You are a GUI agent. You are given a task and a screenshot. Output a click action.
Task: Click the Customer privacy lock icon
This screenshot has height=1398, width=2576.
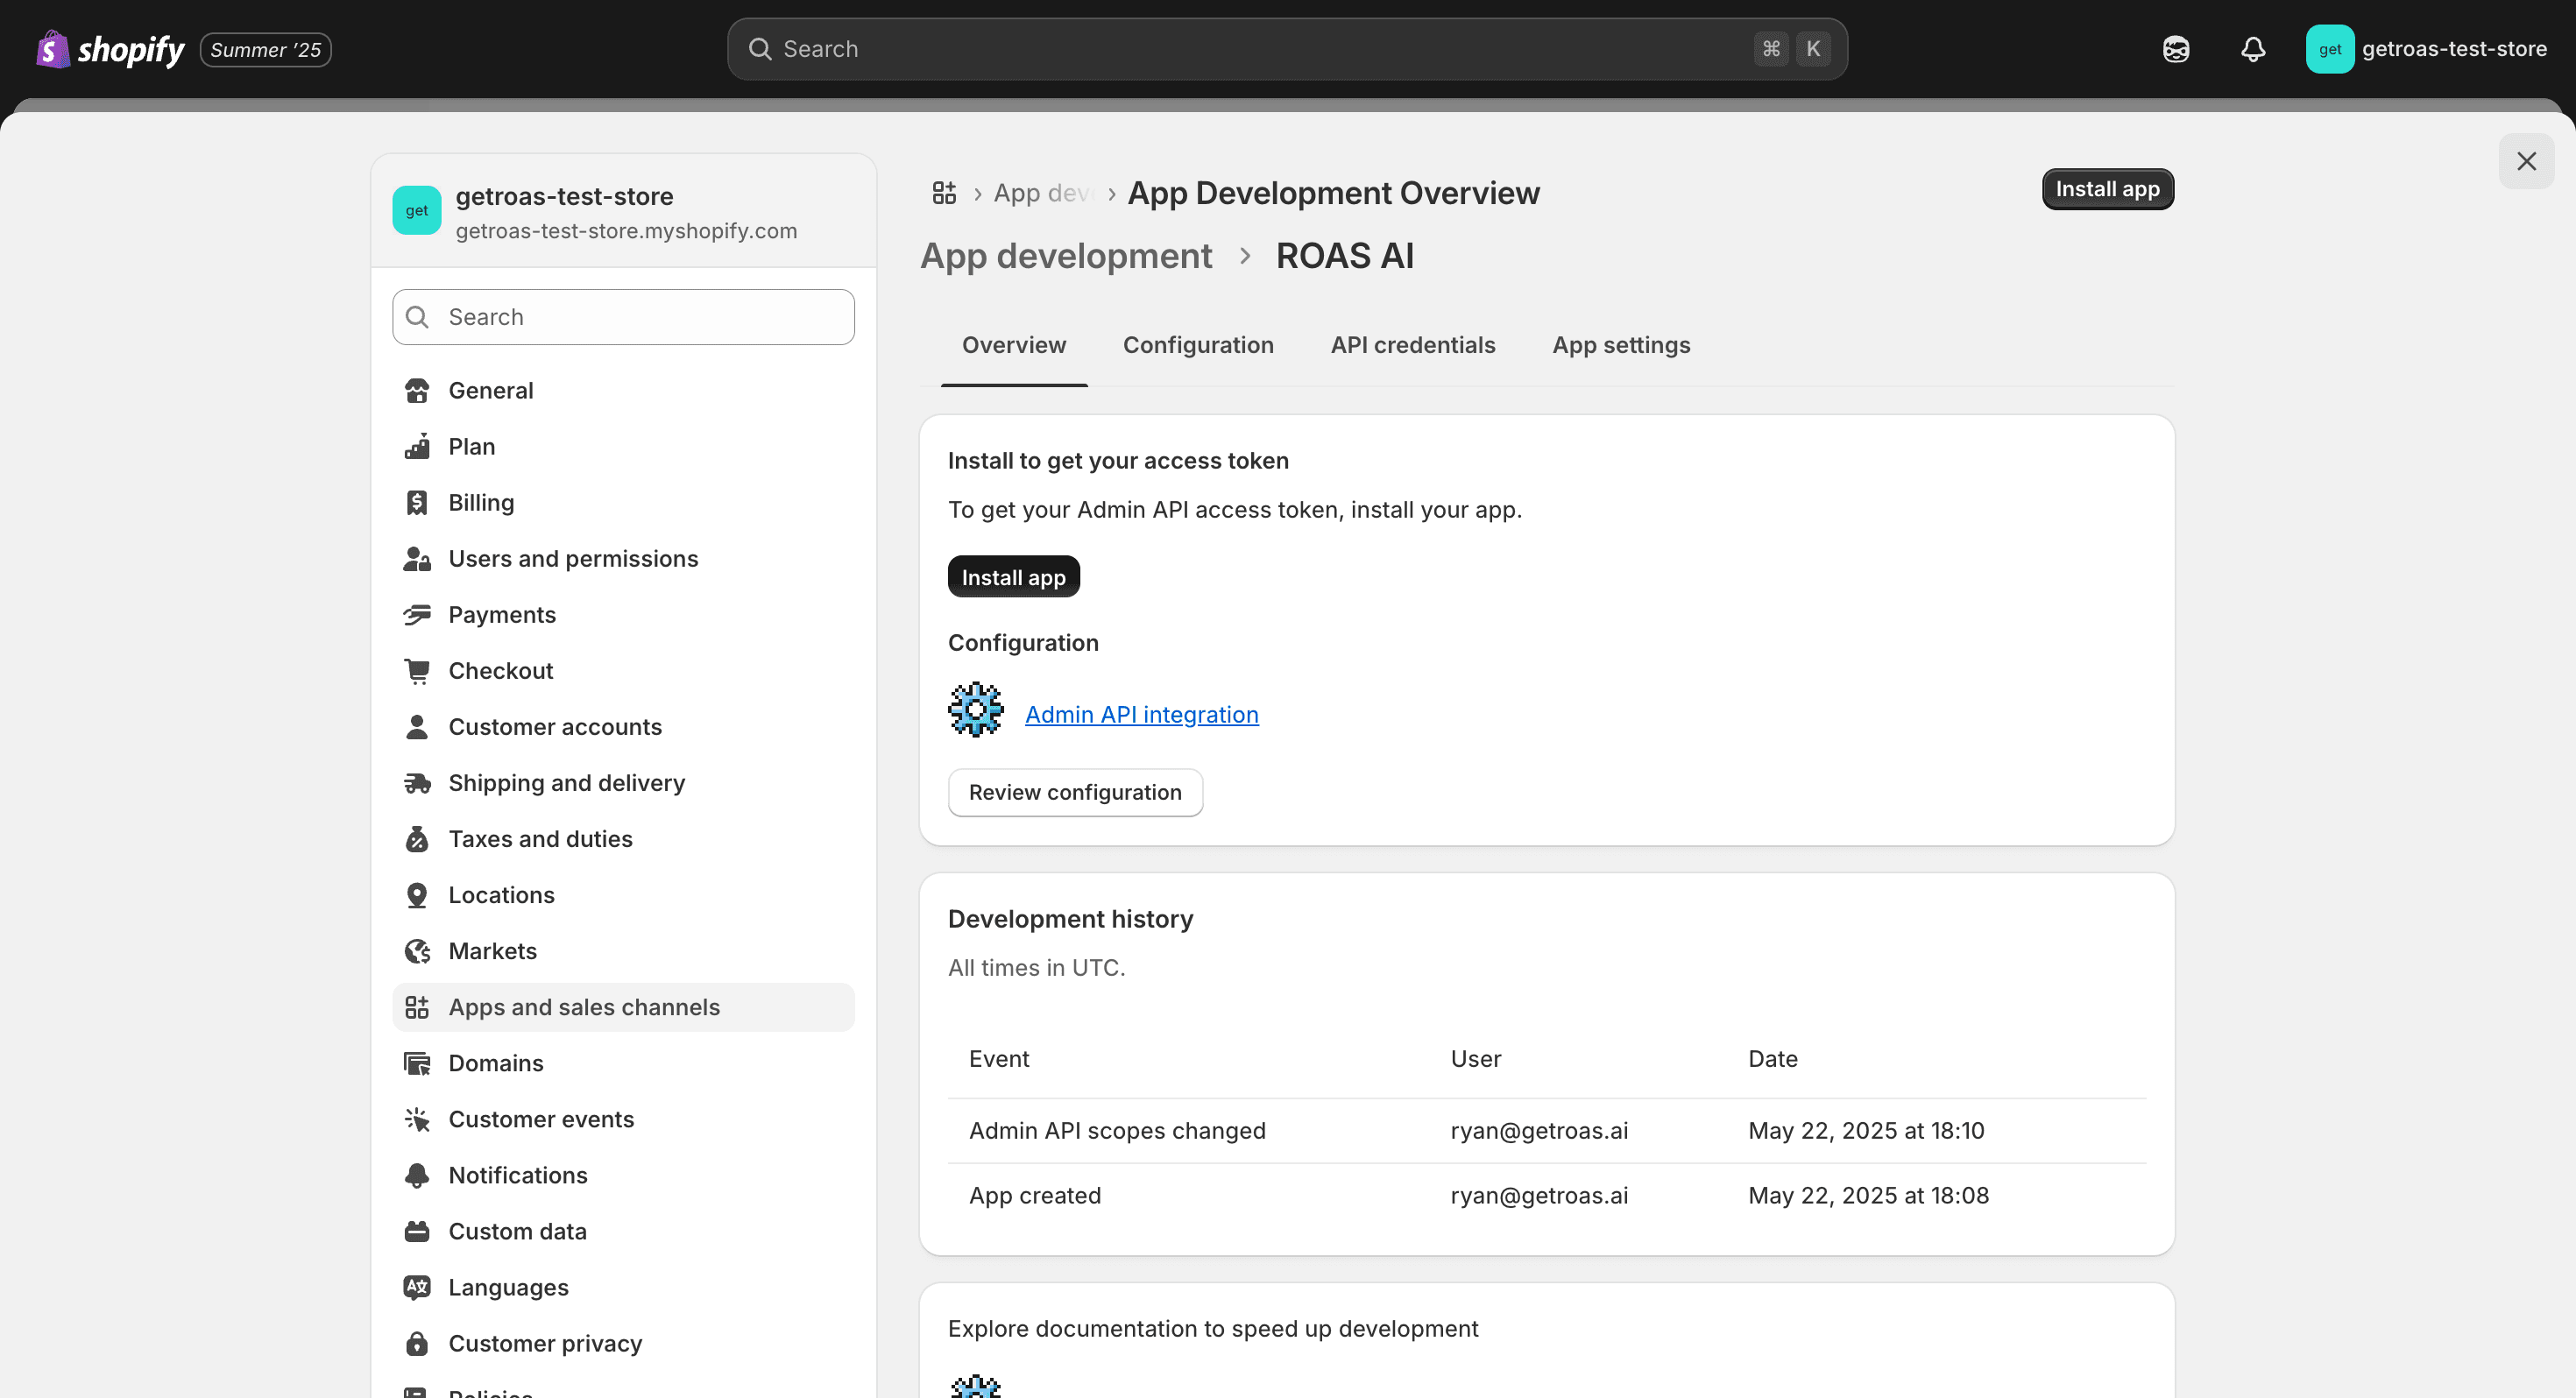point(417,1342)
